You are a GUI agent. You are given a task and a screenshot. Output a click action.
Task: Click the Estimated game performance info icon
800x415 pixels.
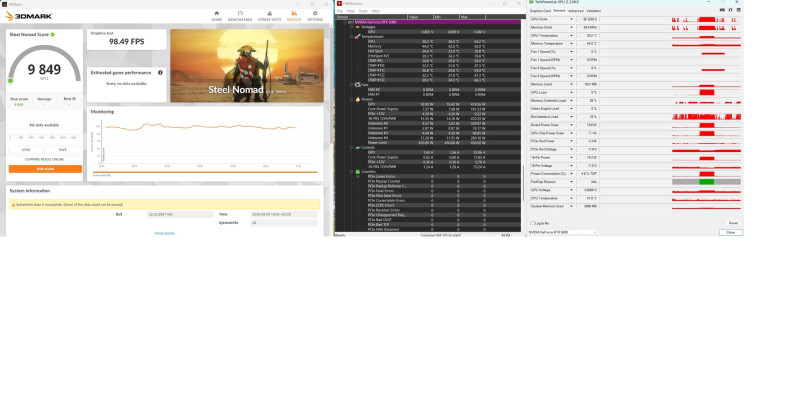click(x=160, y=72)
